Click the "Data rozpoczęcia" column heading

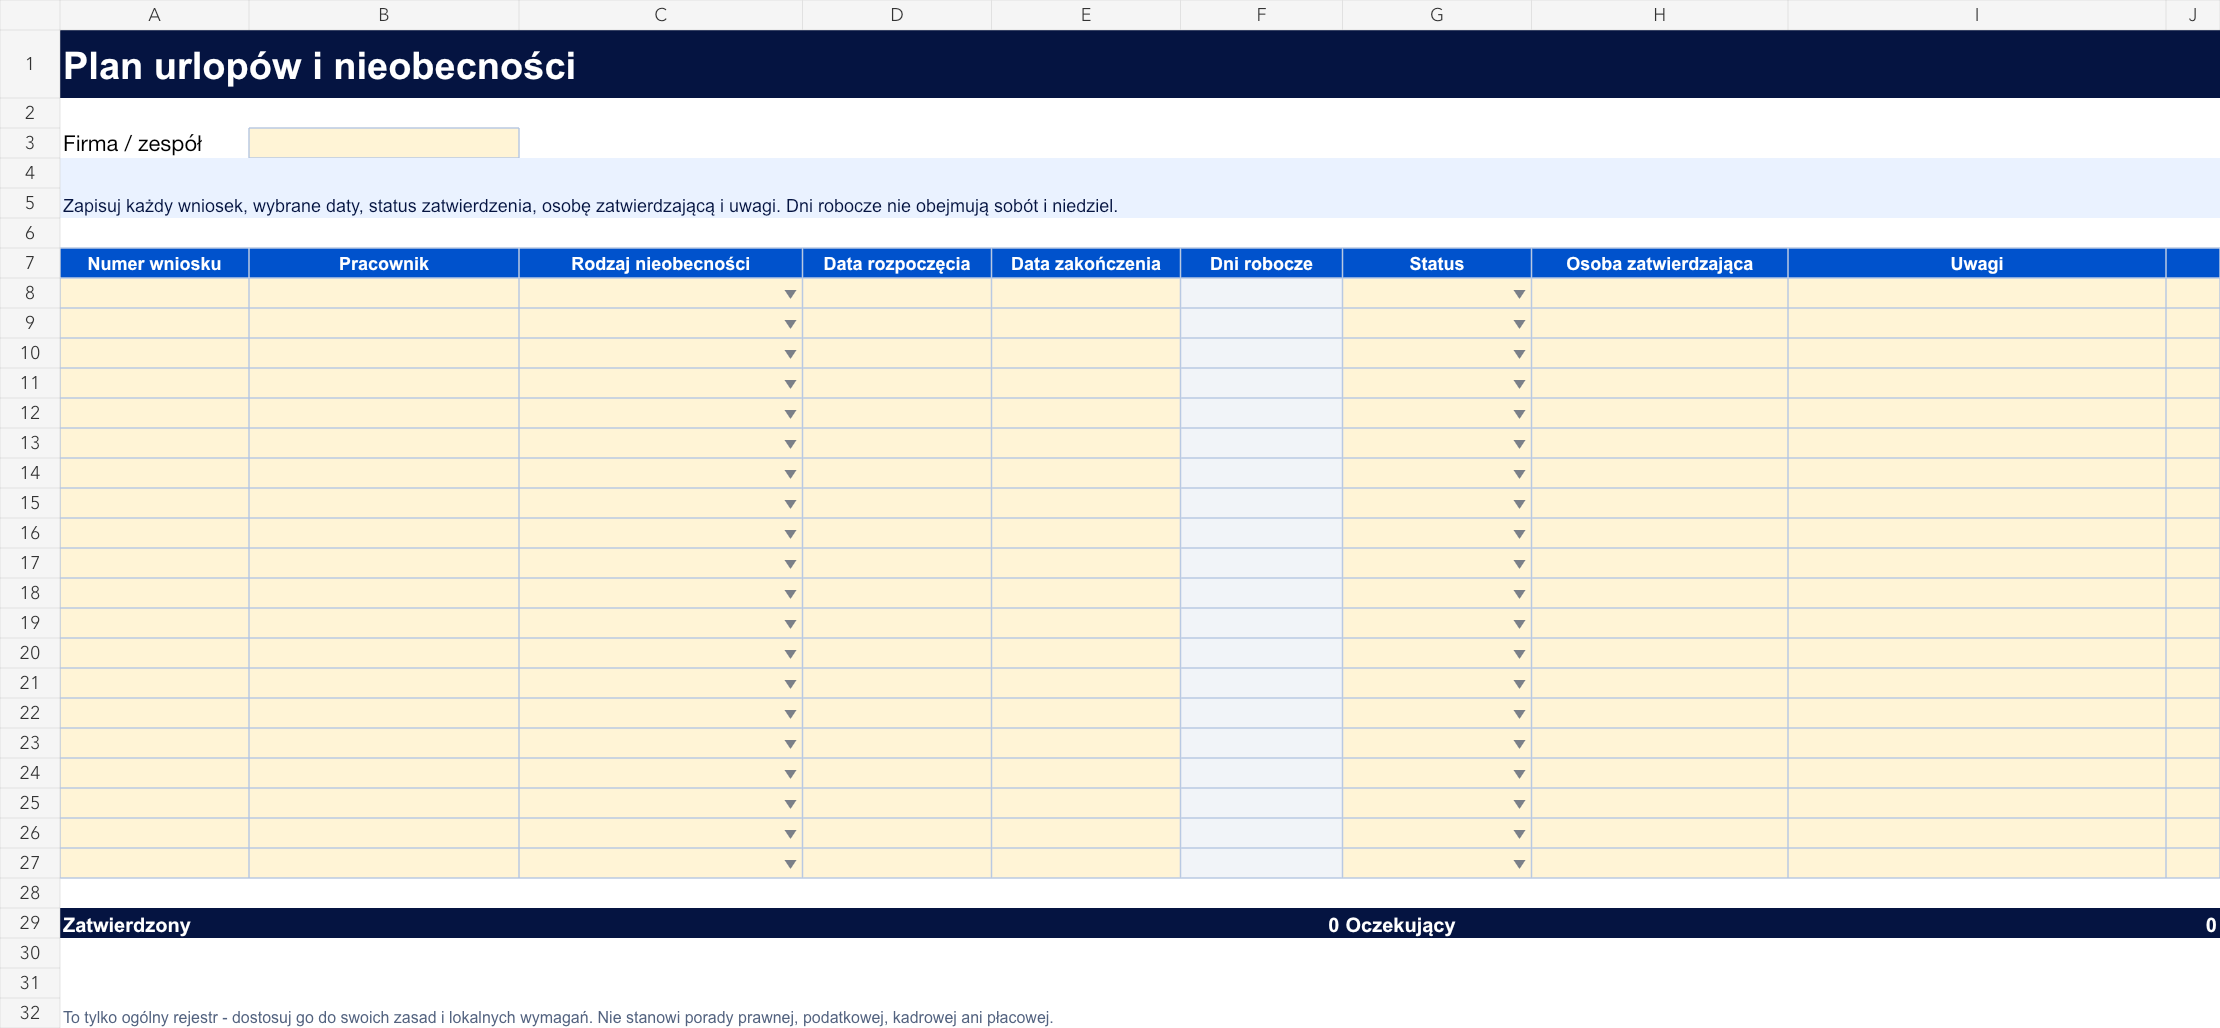click(x=897, y=264)
